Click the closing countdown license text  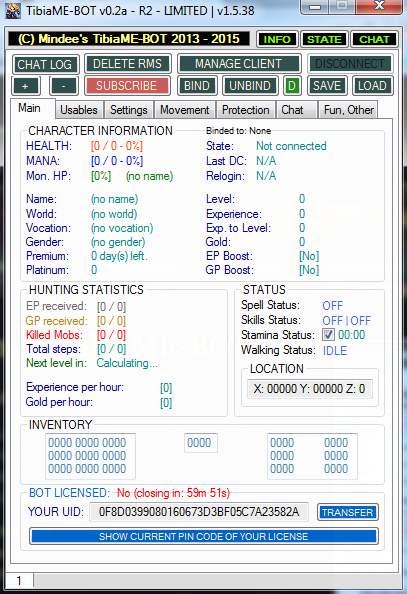click(173, 493)
